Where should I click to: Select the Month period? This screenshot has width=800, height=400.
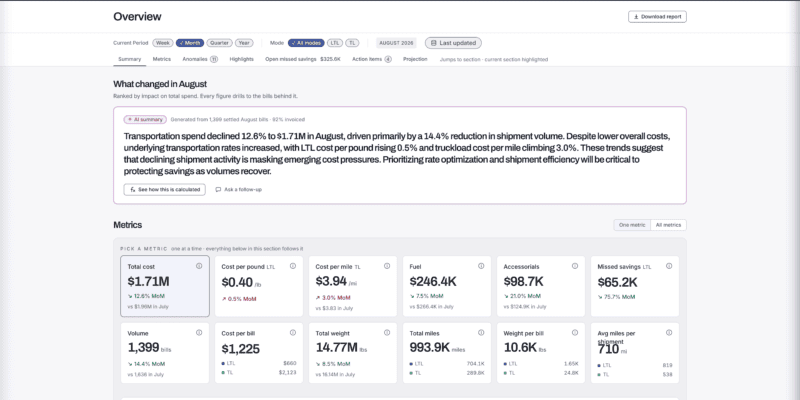pos(190,43)
